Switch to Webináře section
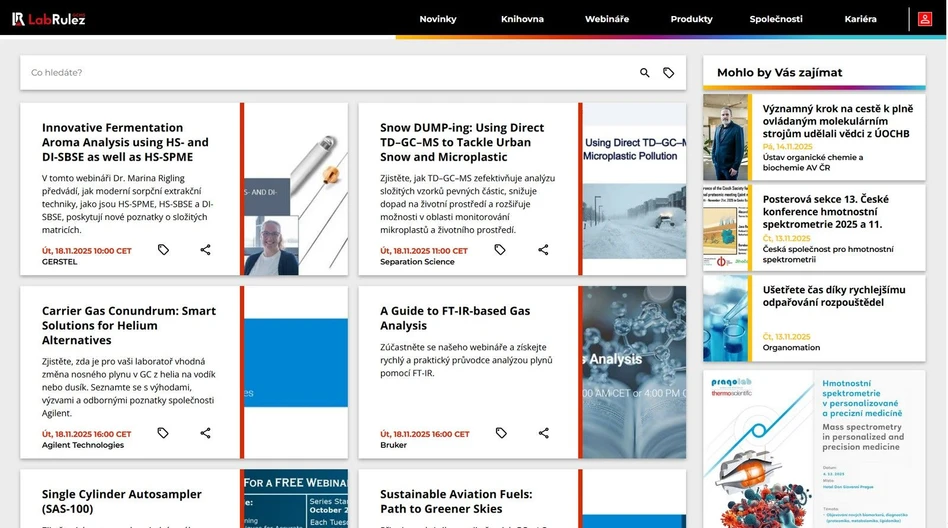This screenshot has width=948, height=528. (607, 19)
